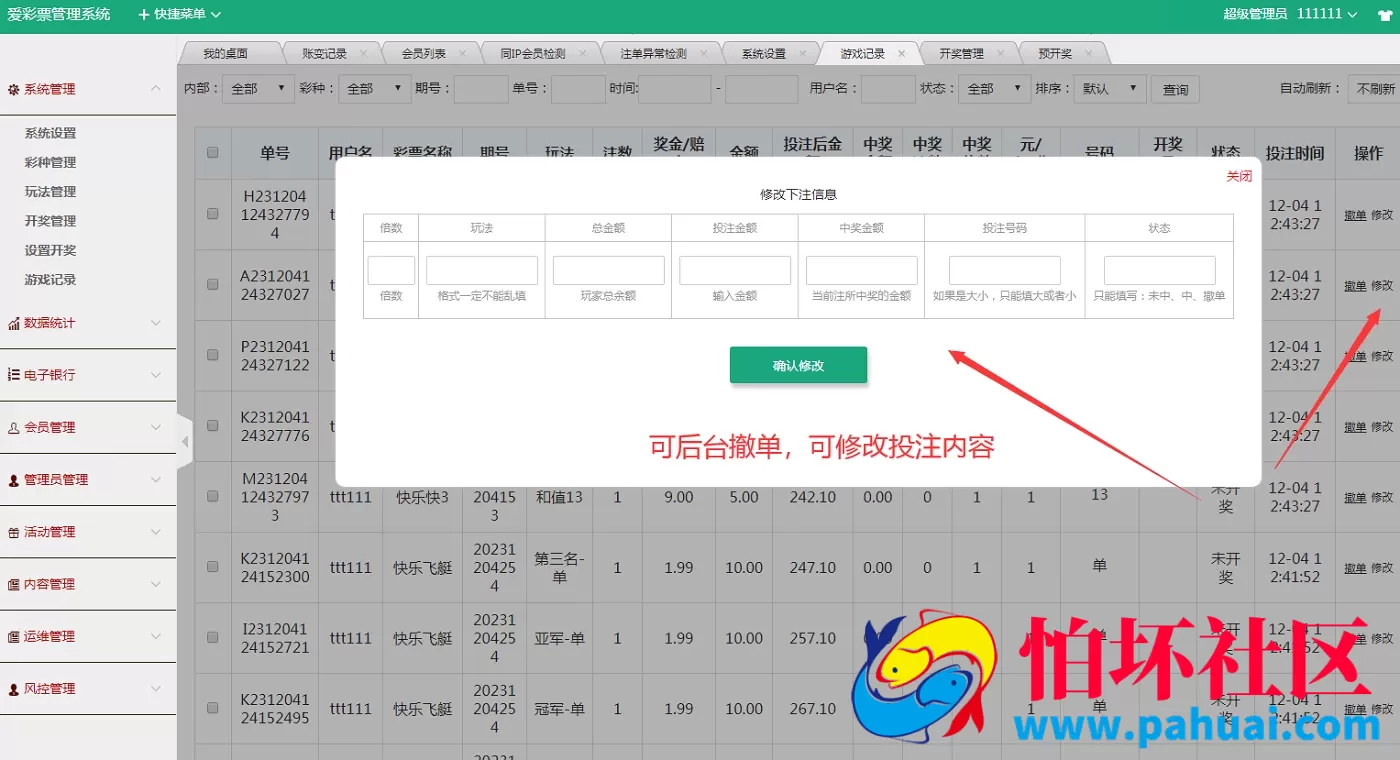Screen dimensions: 1400x760
Task: Check the row H2312041243277994 checkbox
Action: (x=212, y=213)
